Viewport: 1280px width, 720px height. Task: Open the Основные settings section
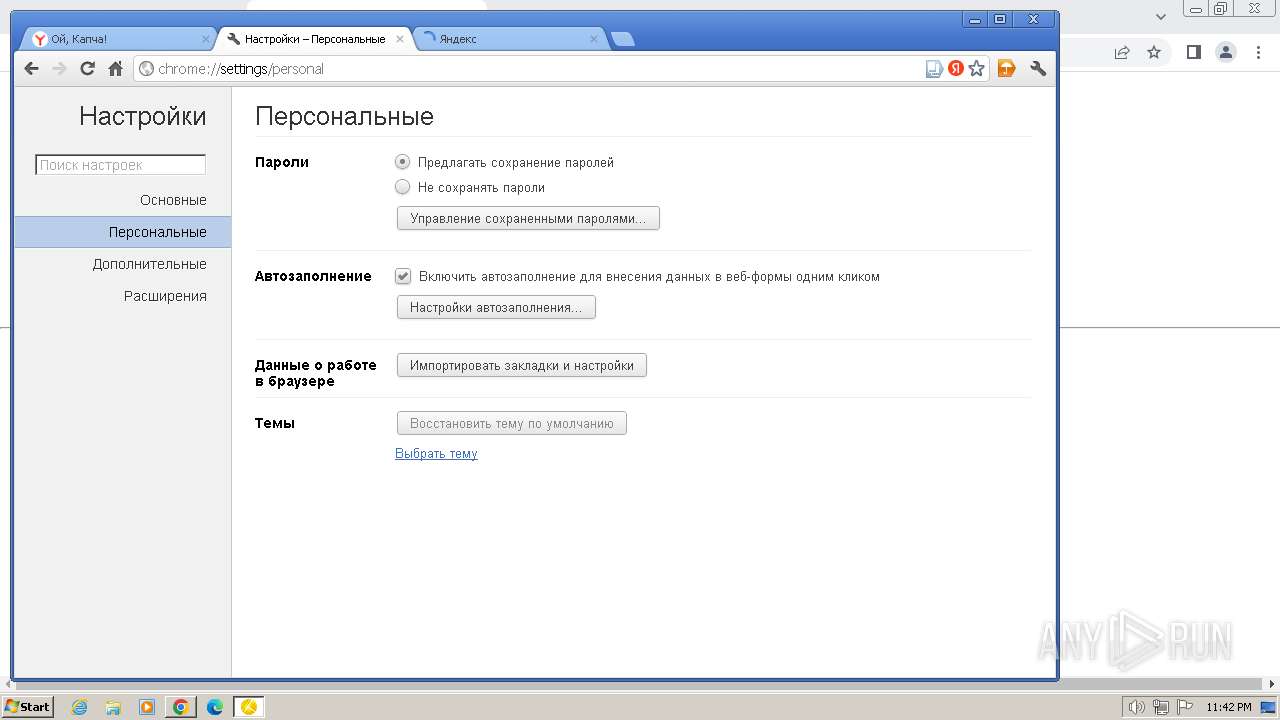173,200
